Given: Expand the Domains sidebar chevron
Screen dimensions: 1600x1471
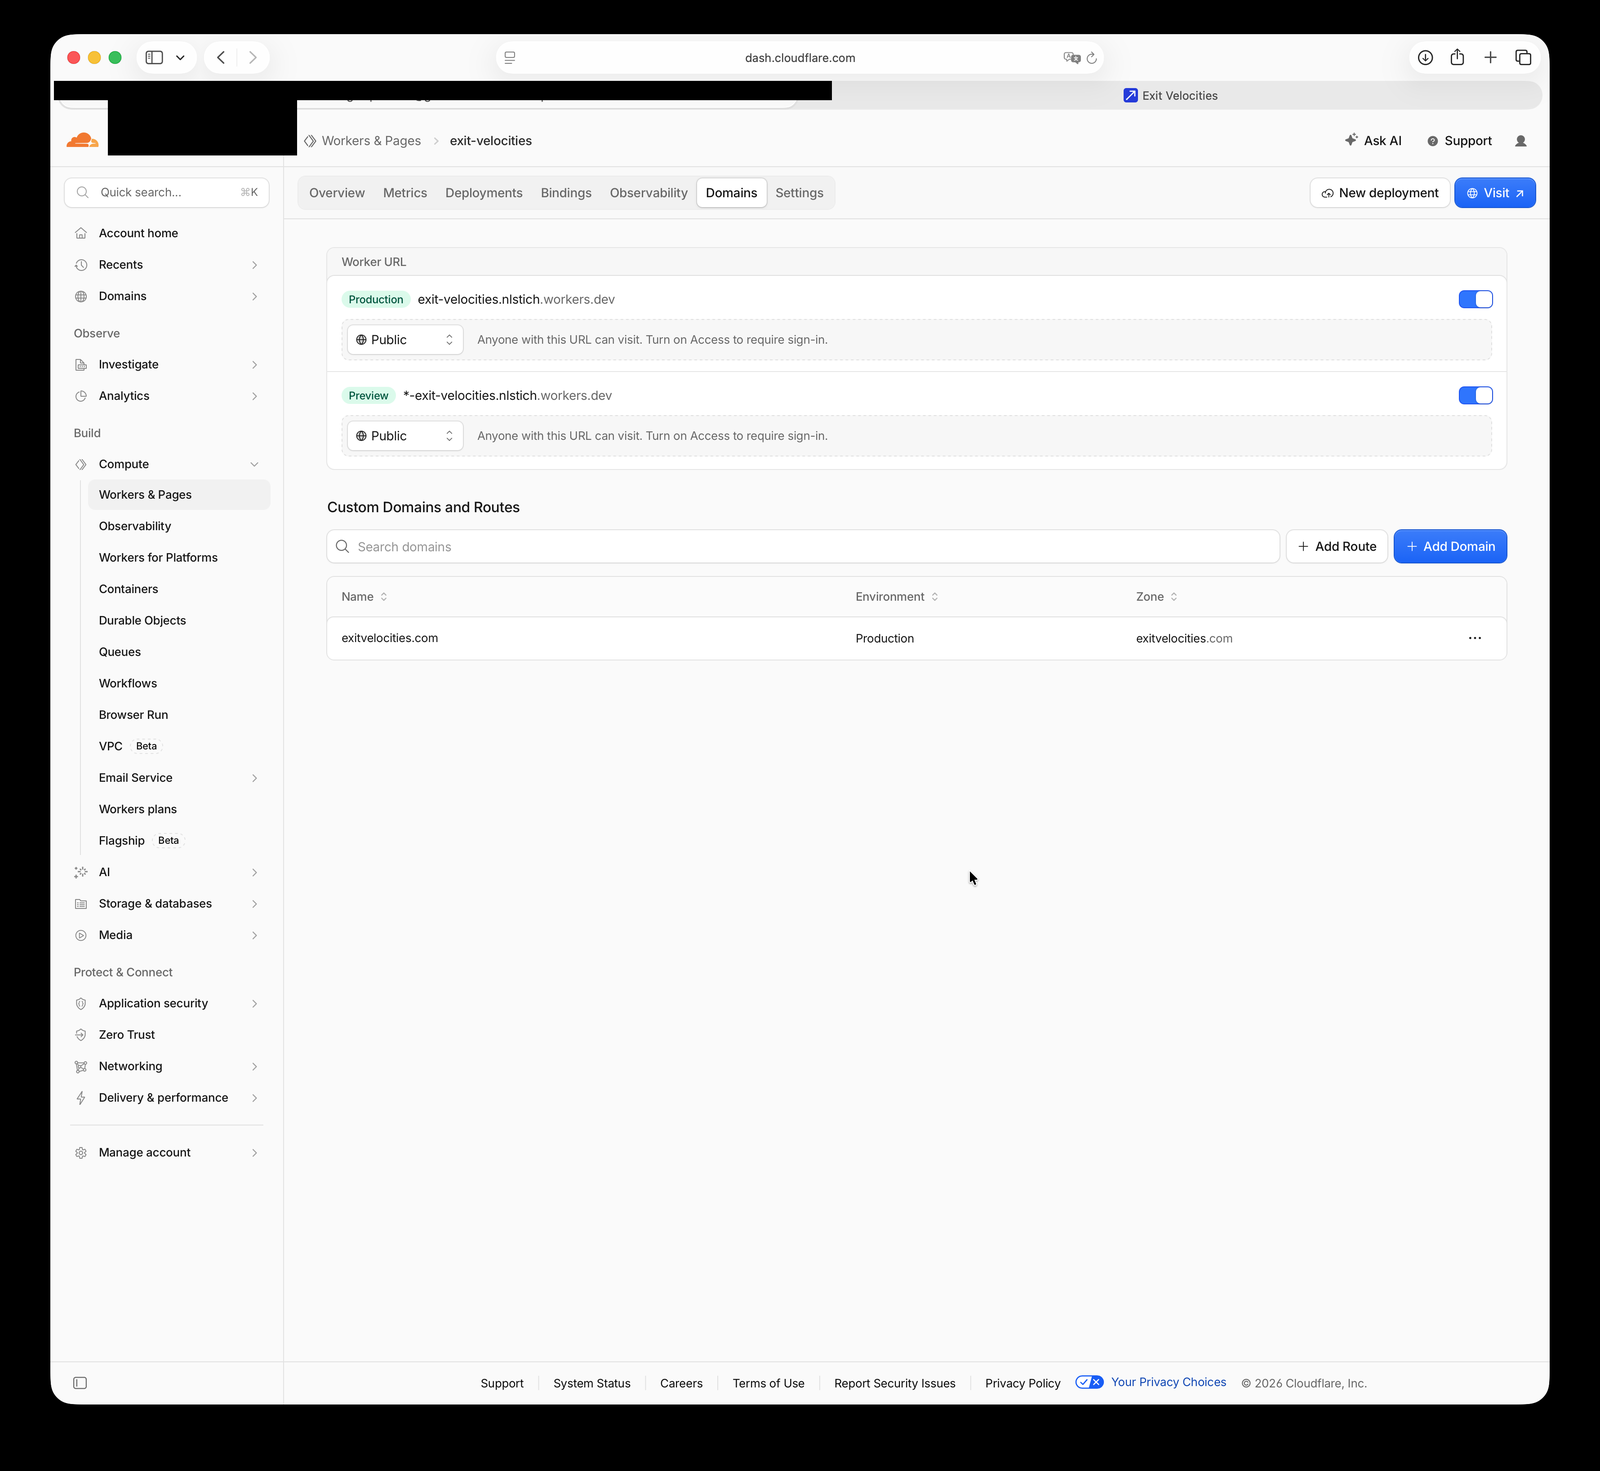Looking at the screenshot, I should click(254, 296).
